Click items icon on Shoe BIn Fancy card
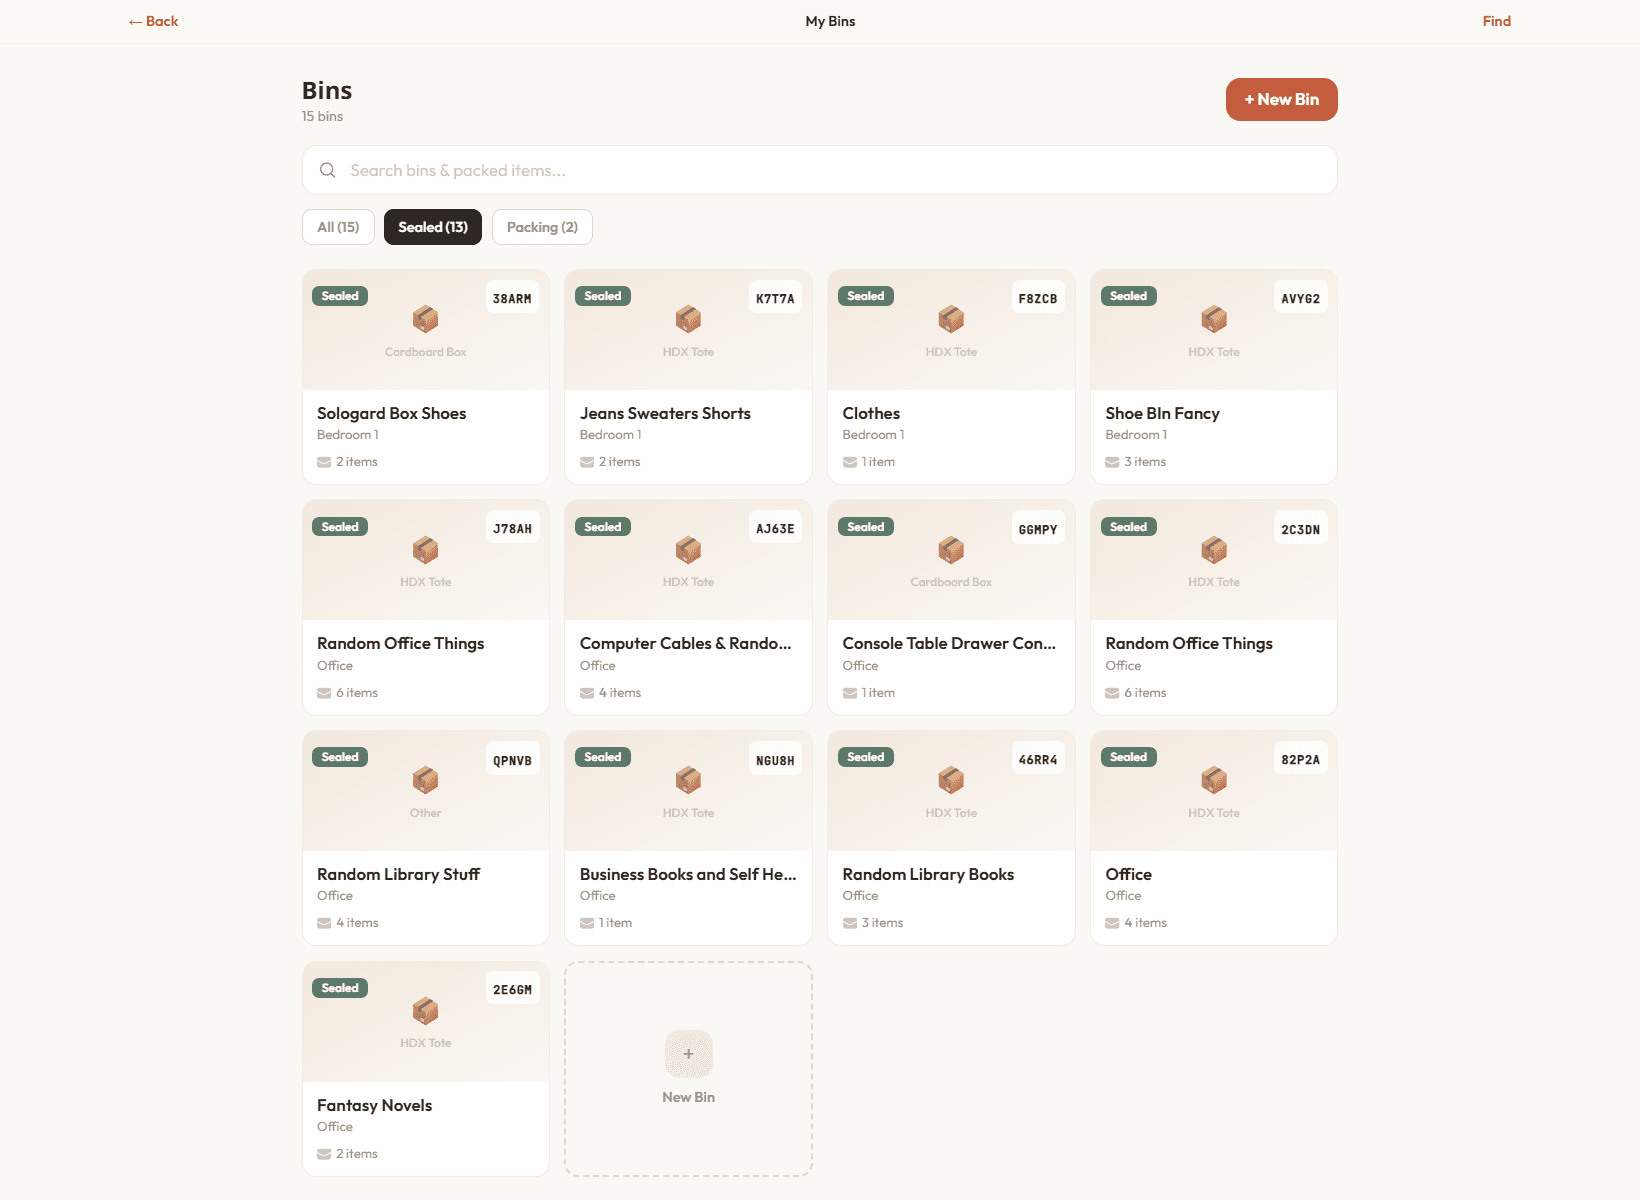Viewport: 1640px width, 1200px height. coord(1112,462)
